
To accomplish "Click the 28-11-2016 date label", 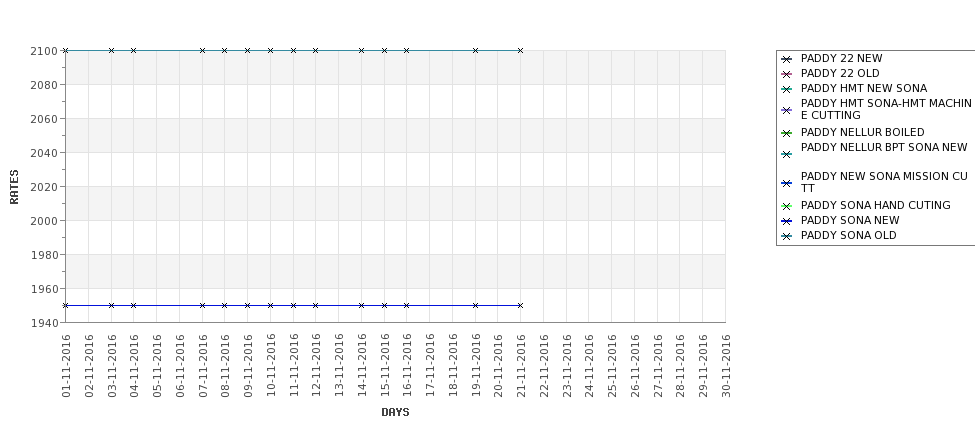I will point(680,366).
